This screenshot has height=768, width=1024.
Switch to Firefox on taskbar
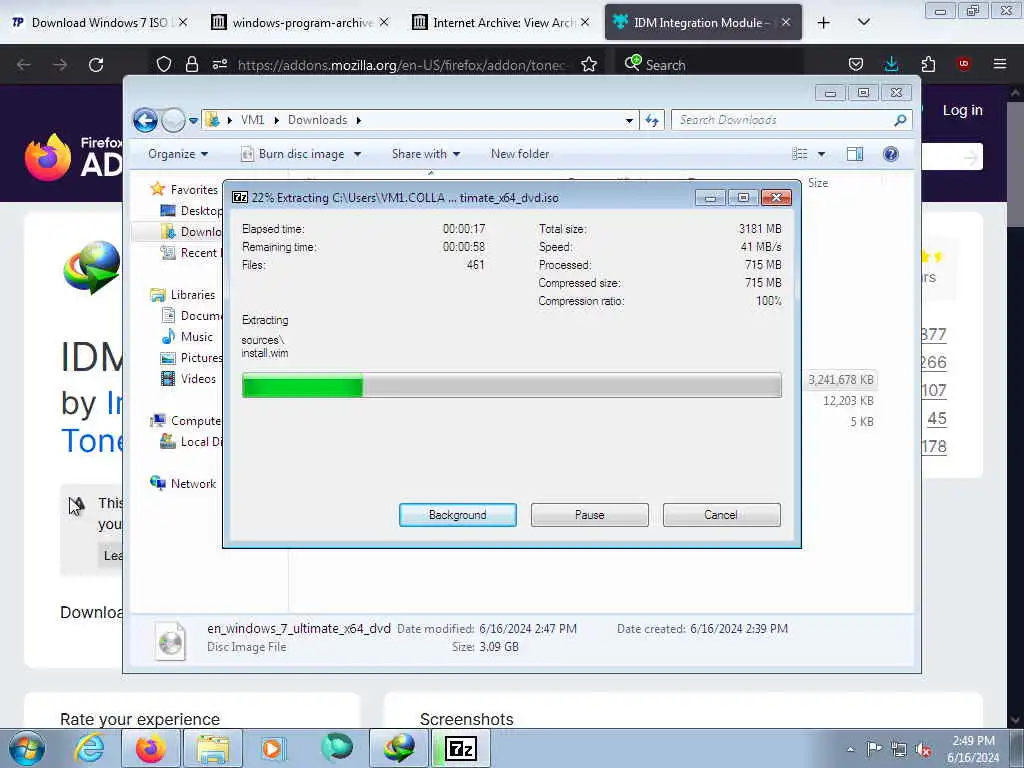coord(150,748)
